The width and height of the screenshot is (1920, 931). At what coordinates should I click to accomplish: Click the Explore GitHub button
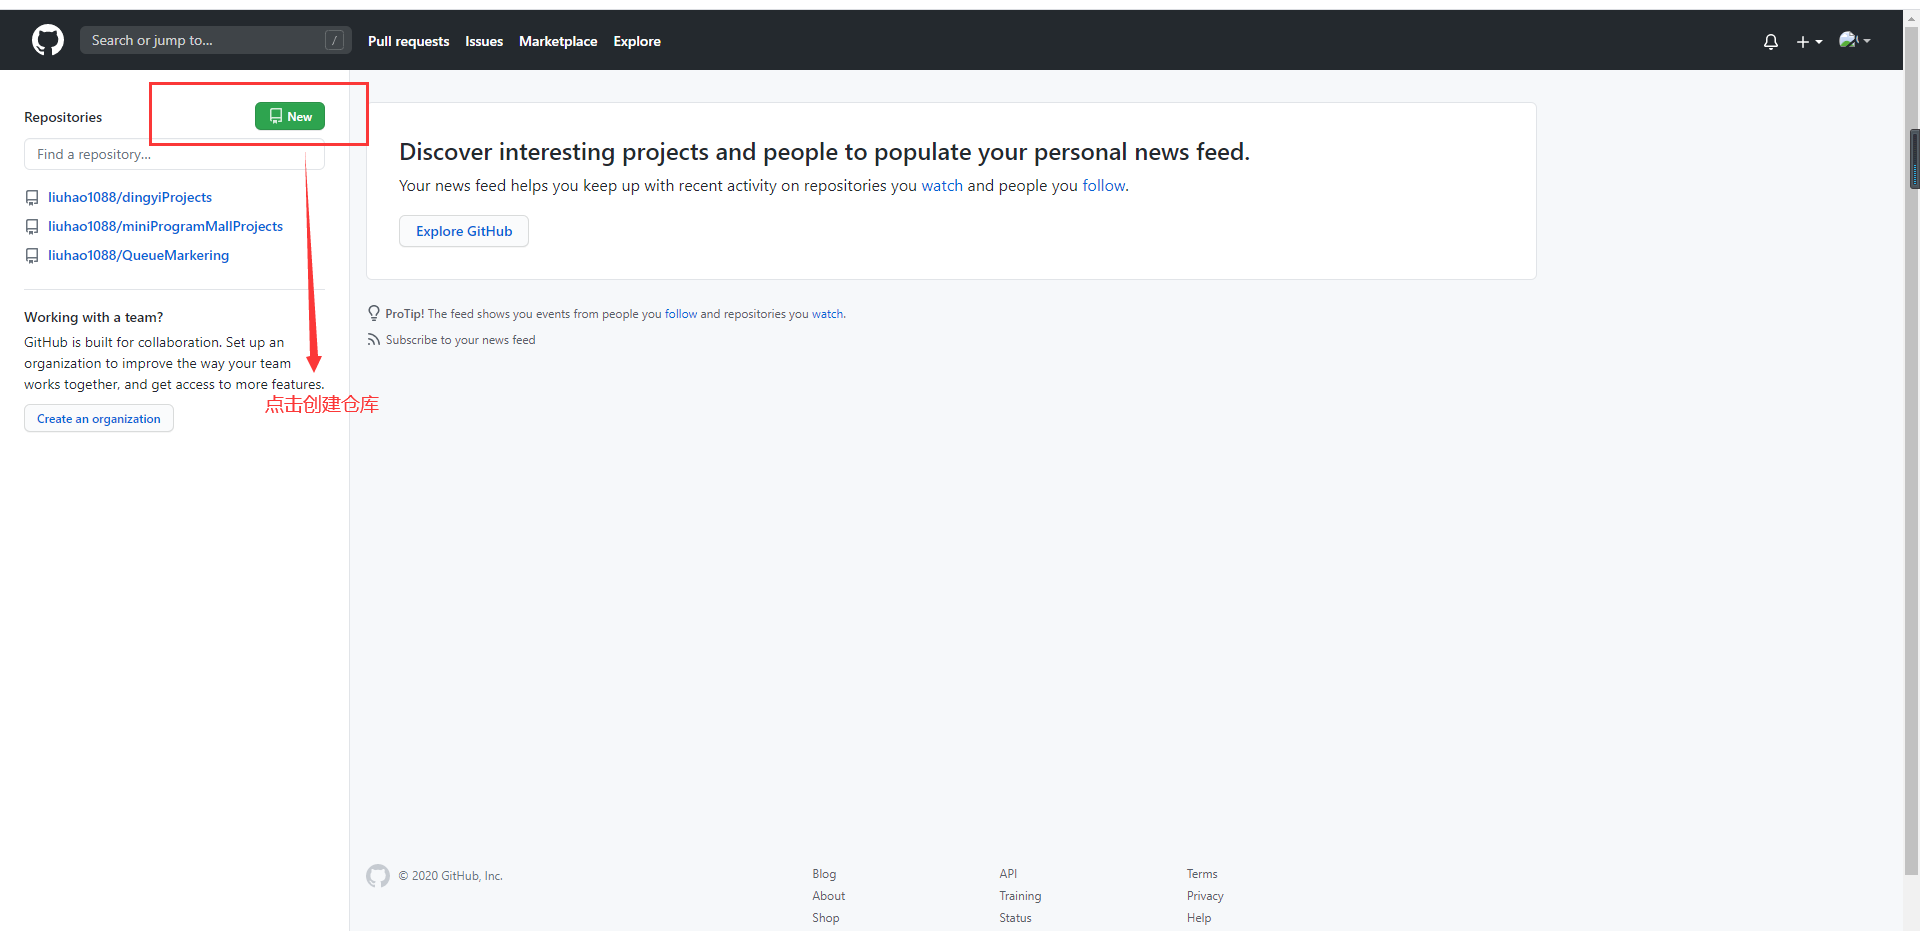click(x=464, y=231)
